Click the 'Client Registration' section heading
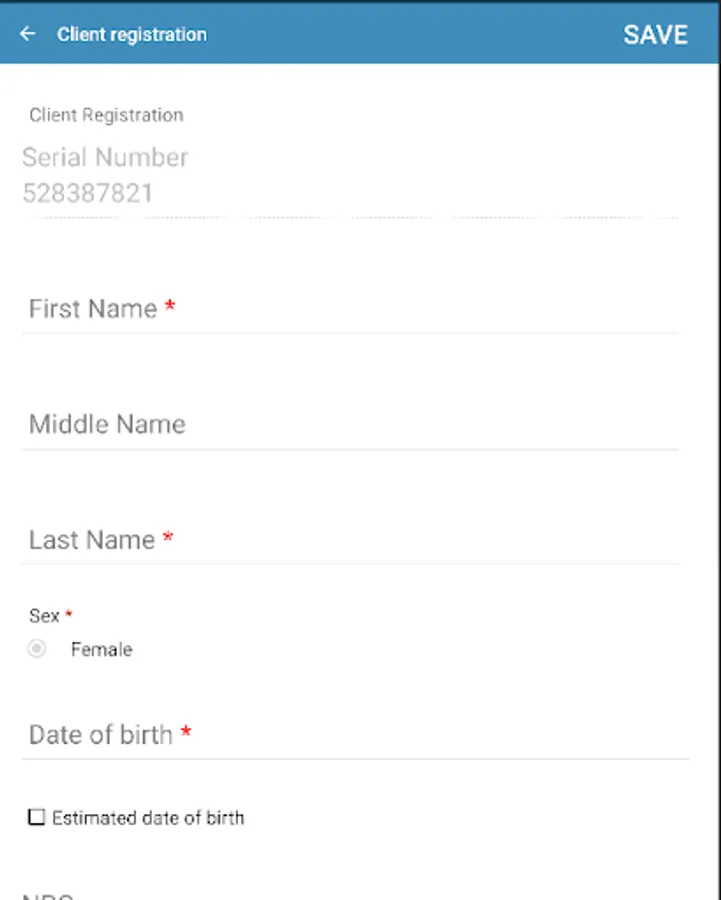 click(106, 115)
